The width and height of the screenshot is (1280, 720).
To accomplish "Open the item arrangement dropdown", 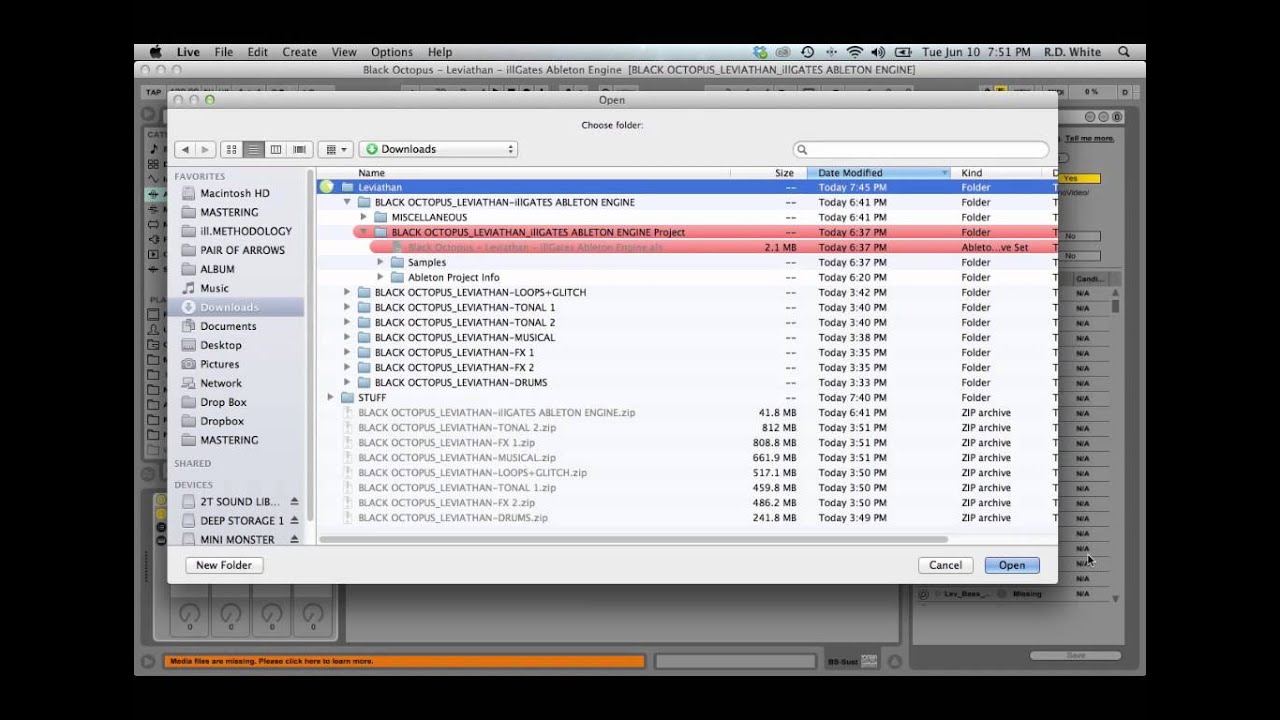I will pyautogui.click(x=335, y=149).
